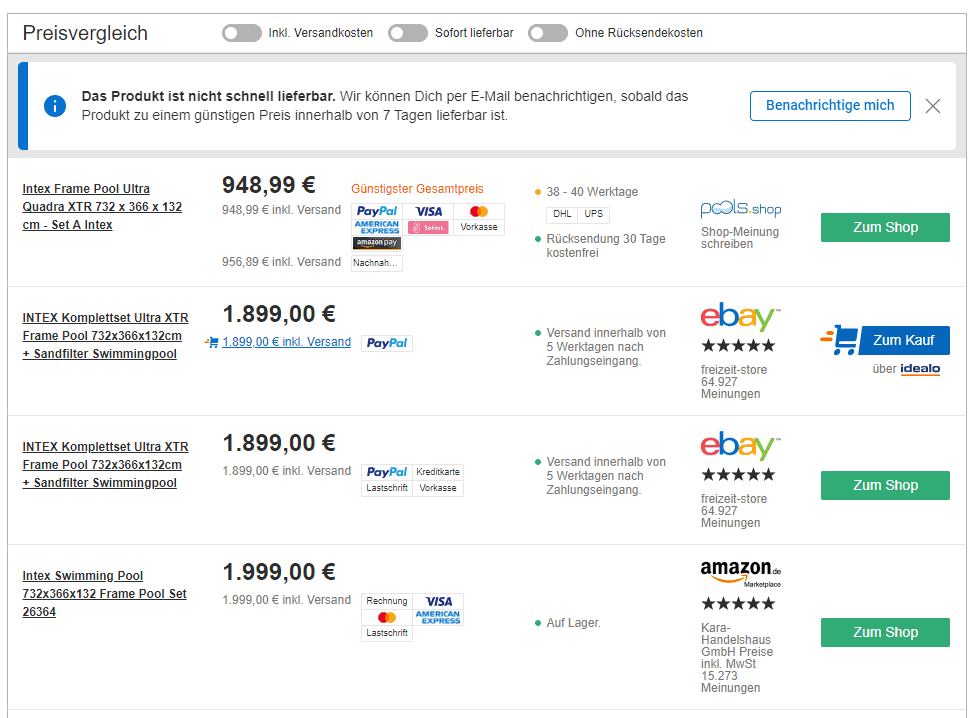Click the blue info icon
Image resolution: width=975 pixels, height=718 pixels.
pos(55,106)
